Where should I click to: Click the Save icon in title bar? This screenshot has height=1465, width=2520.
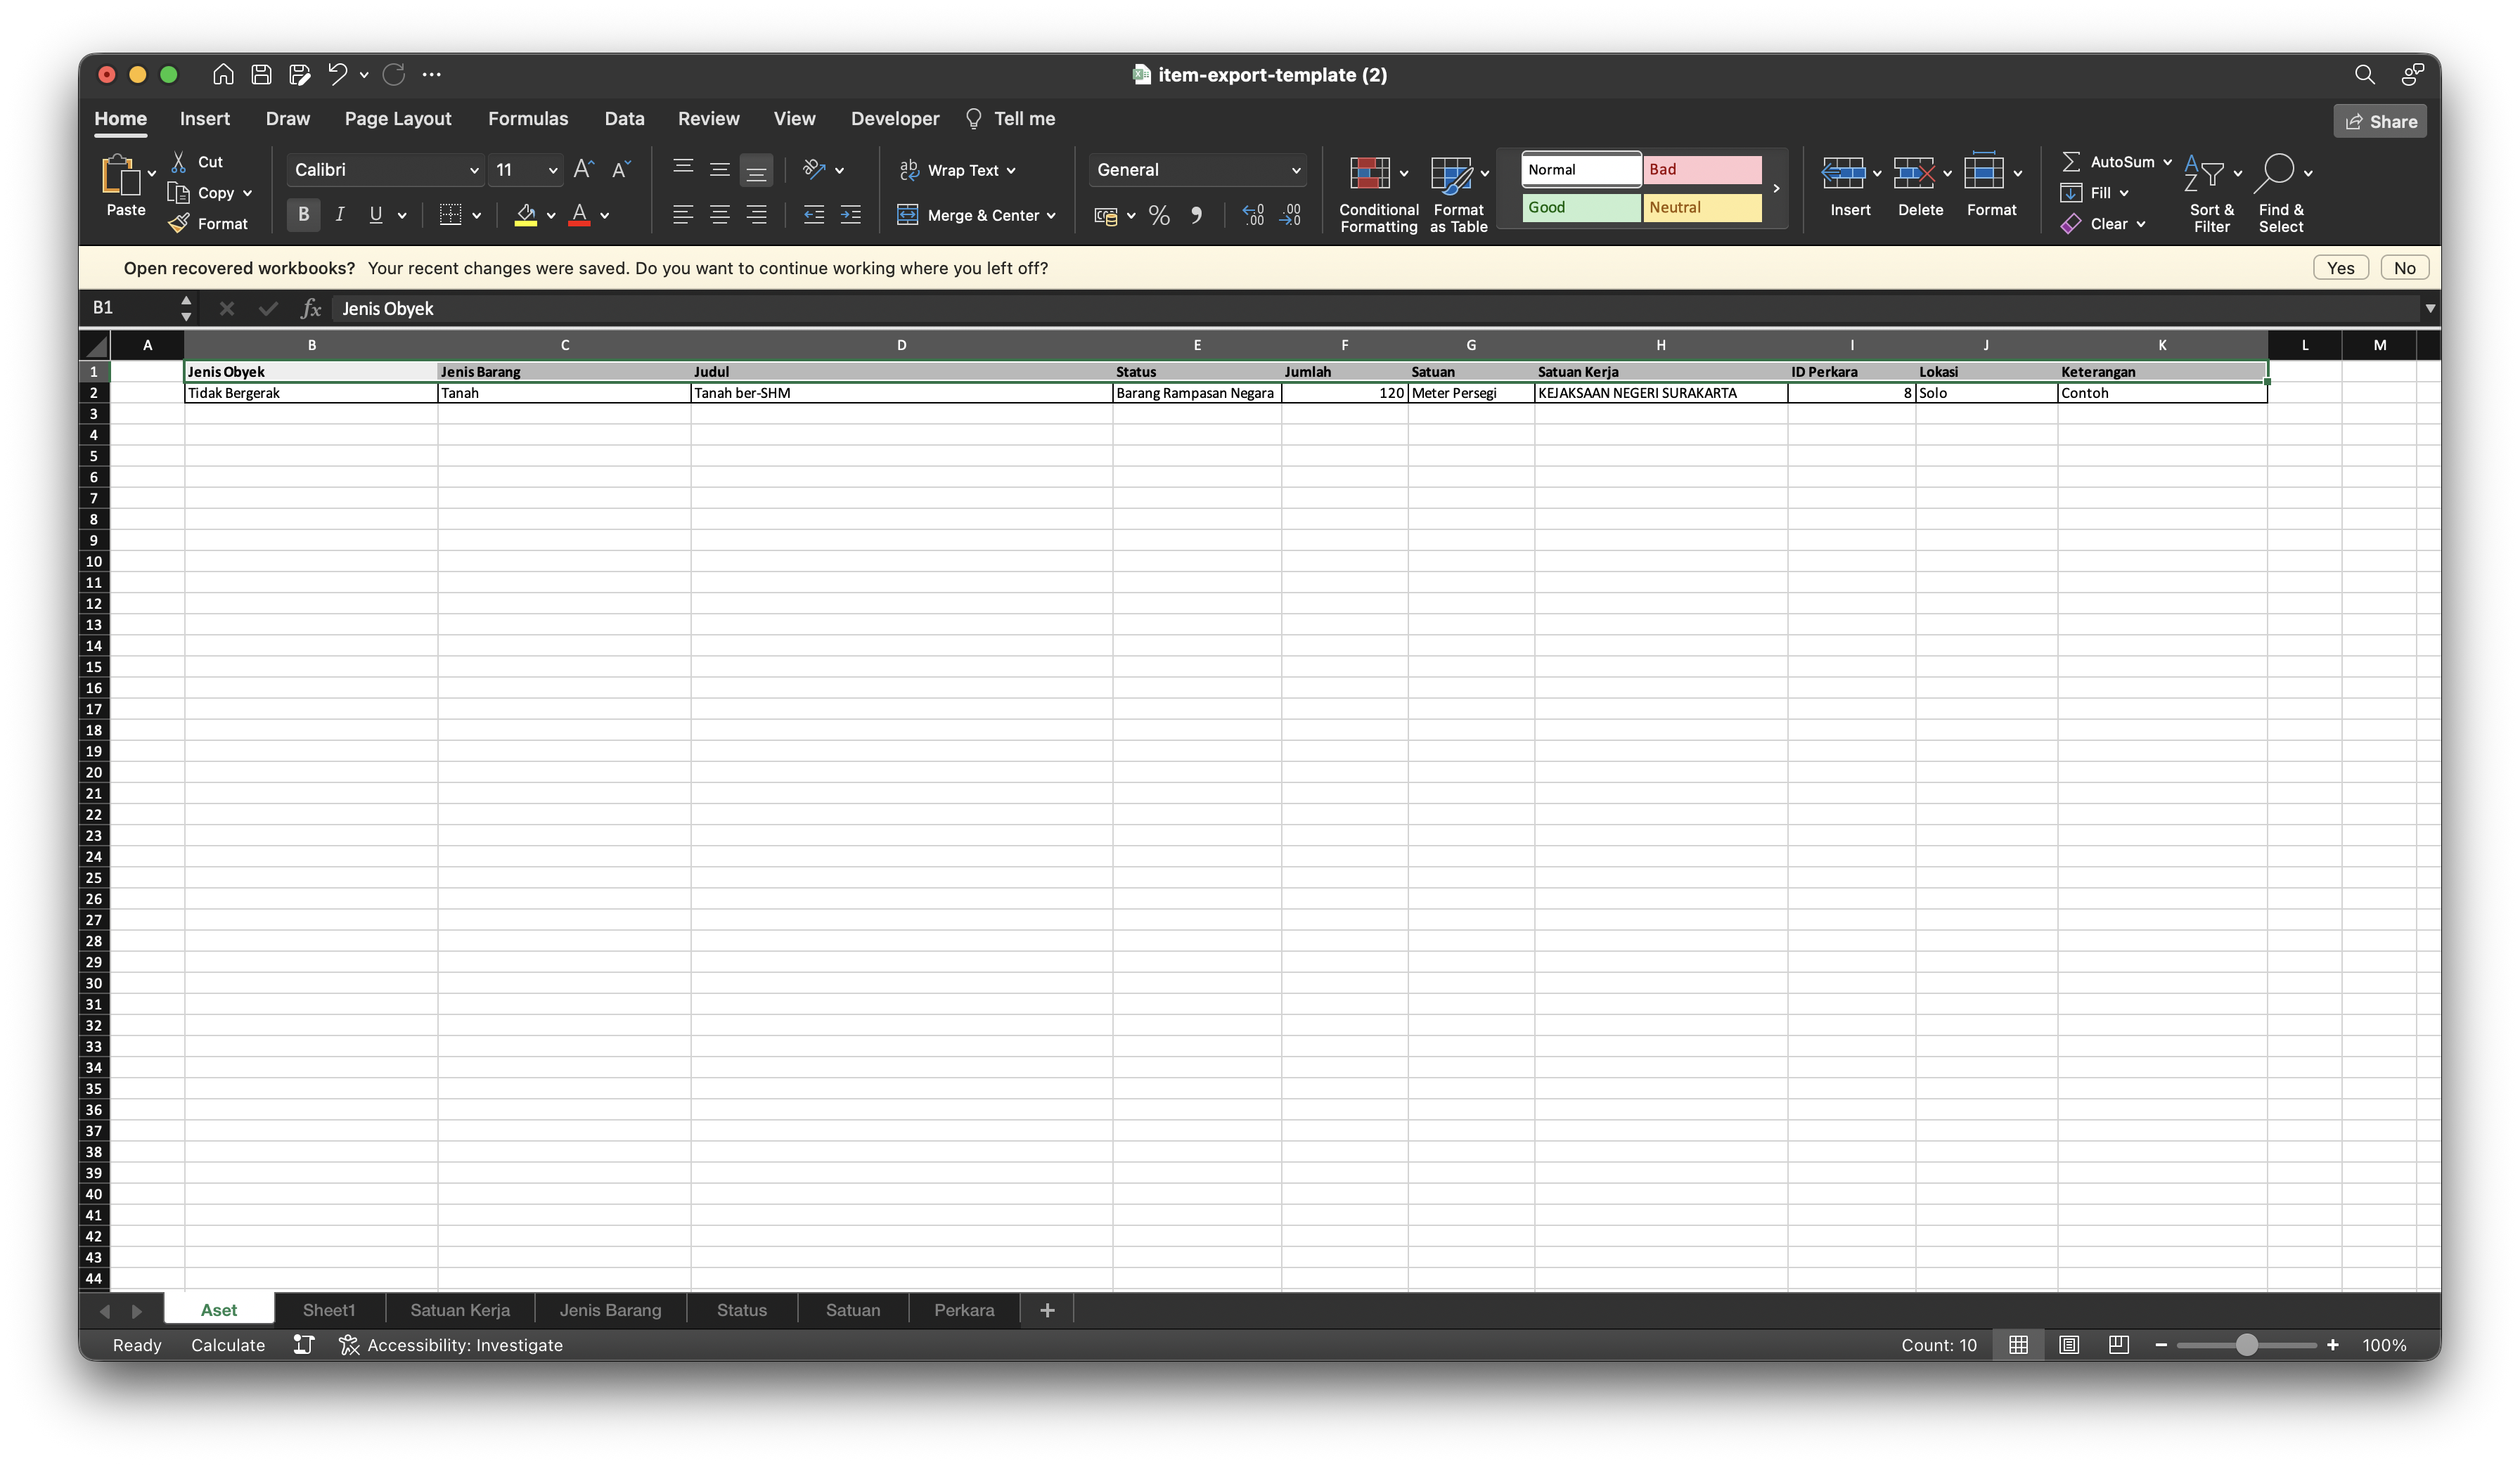click(x=261, y=74)
